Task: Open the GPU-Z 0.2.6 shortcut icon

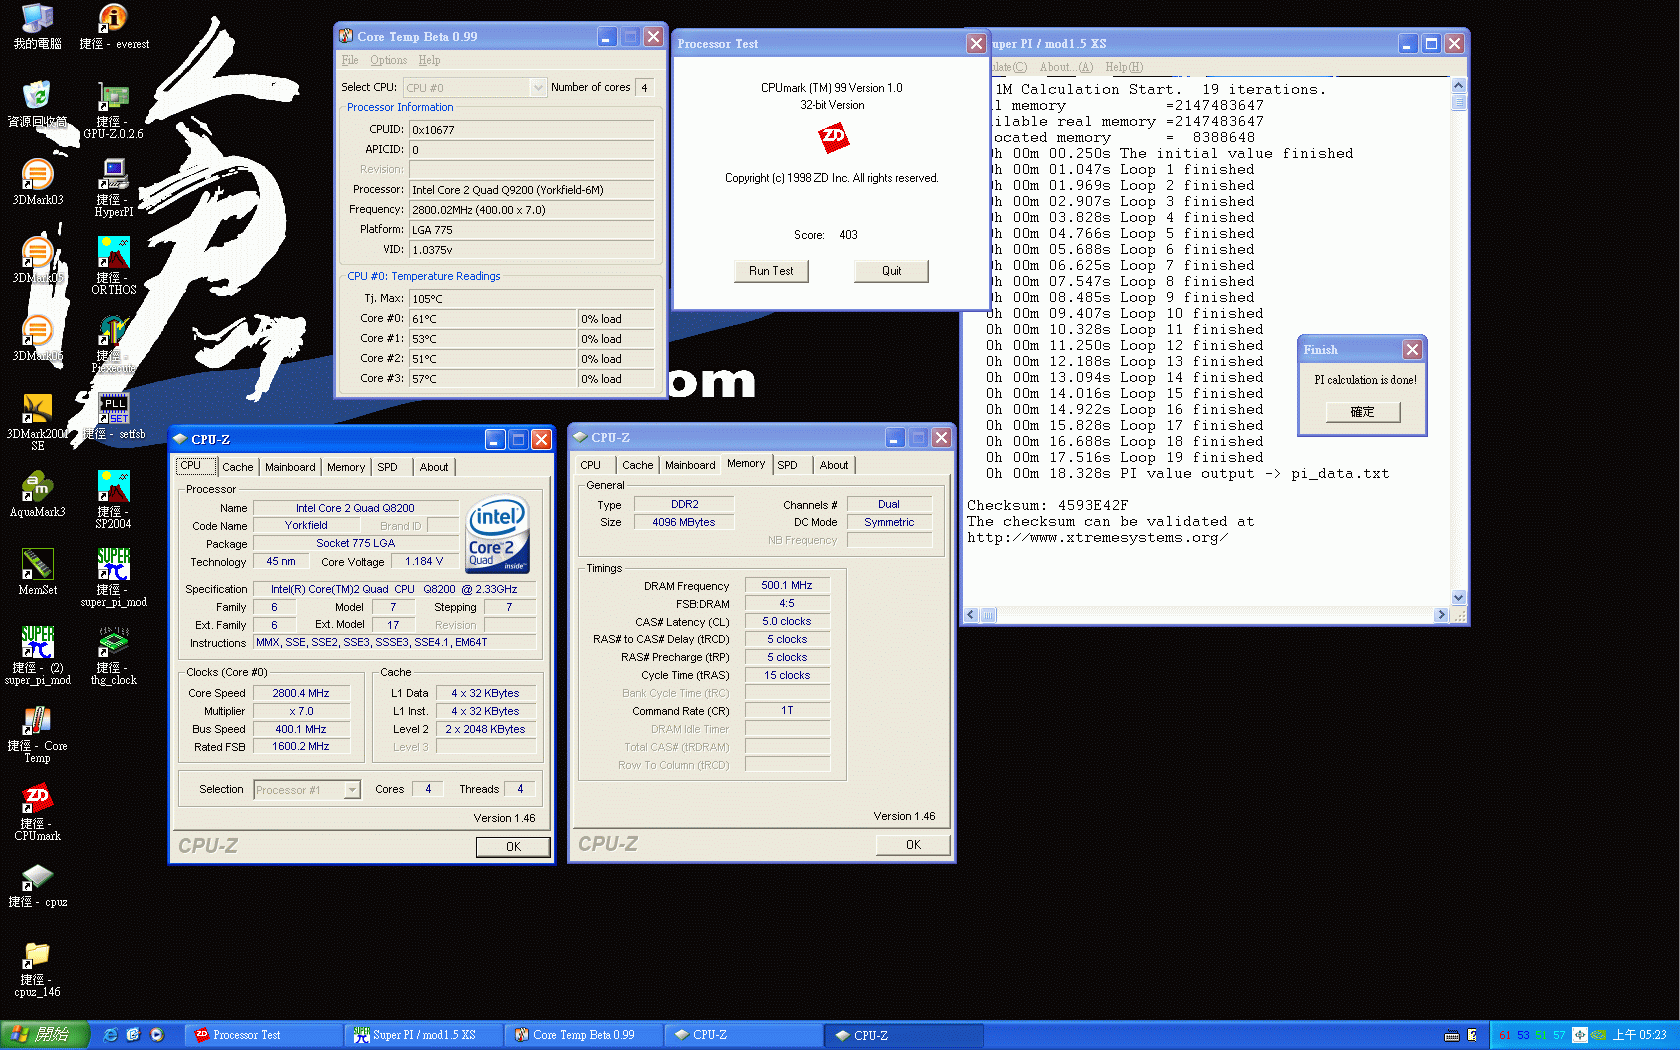Action: point(114,110)
